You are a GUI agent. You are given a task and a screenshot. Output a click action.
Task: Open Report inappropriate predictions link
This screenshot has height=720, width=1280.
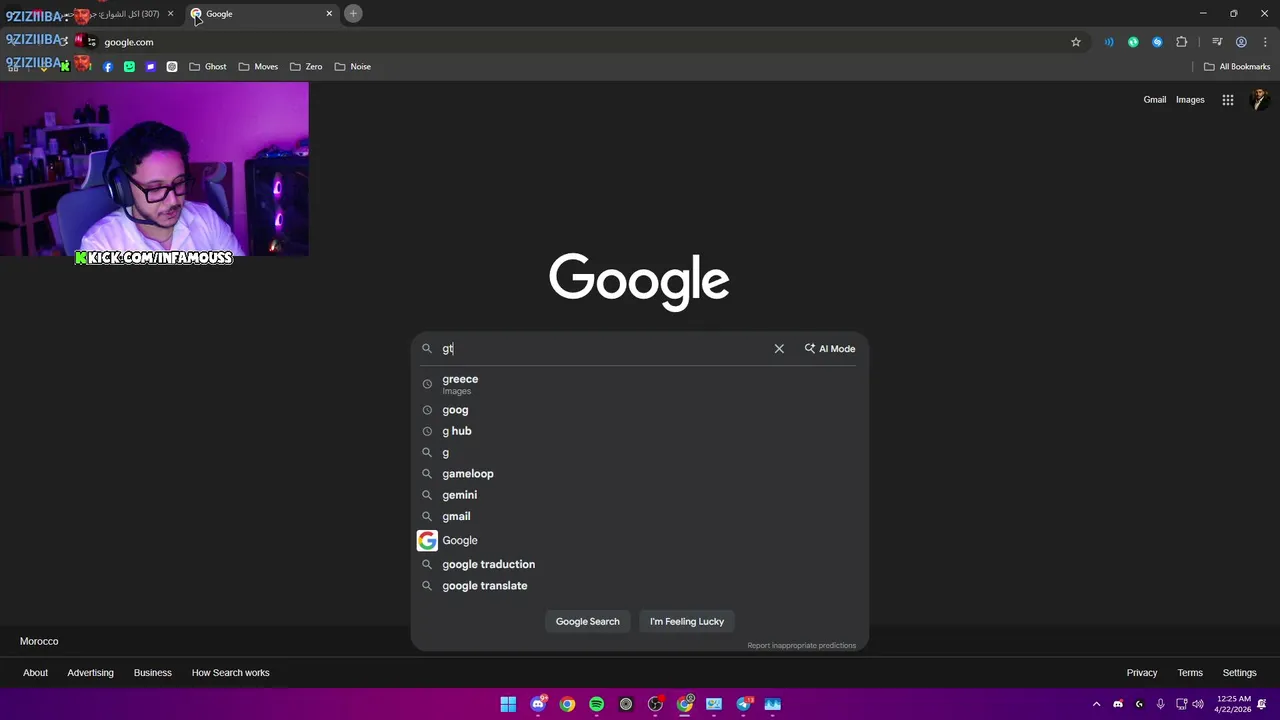(x=801, y=645)
